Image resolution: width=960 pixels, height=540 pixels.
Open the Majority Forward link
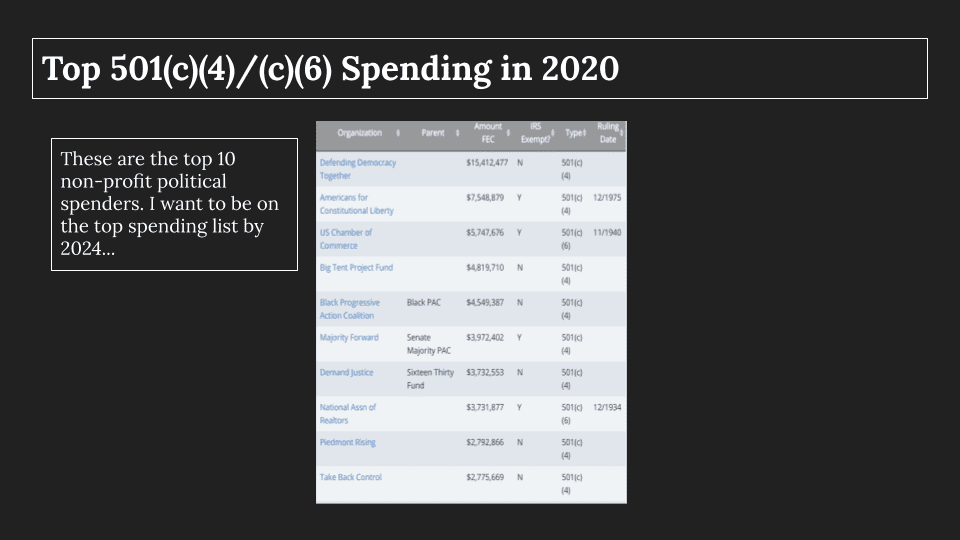(x=349, y=337)
